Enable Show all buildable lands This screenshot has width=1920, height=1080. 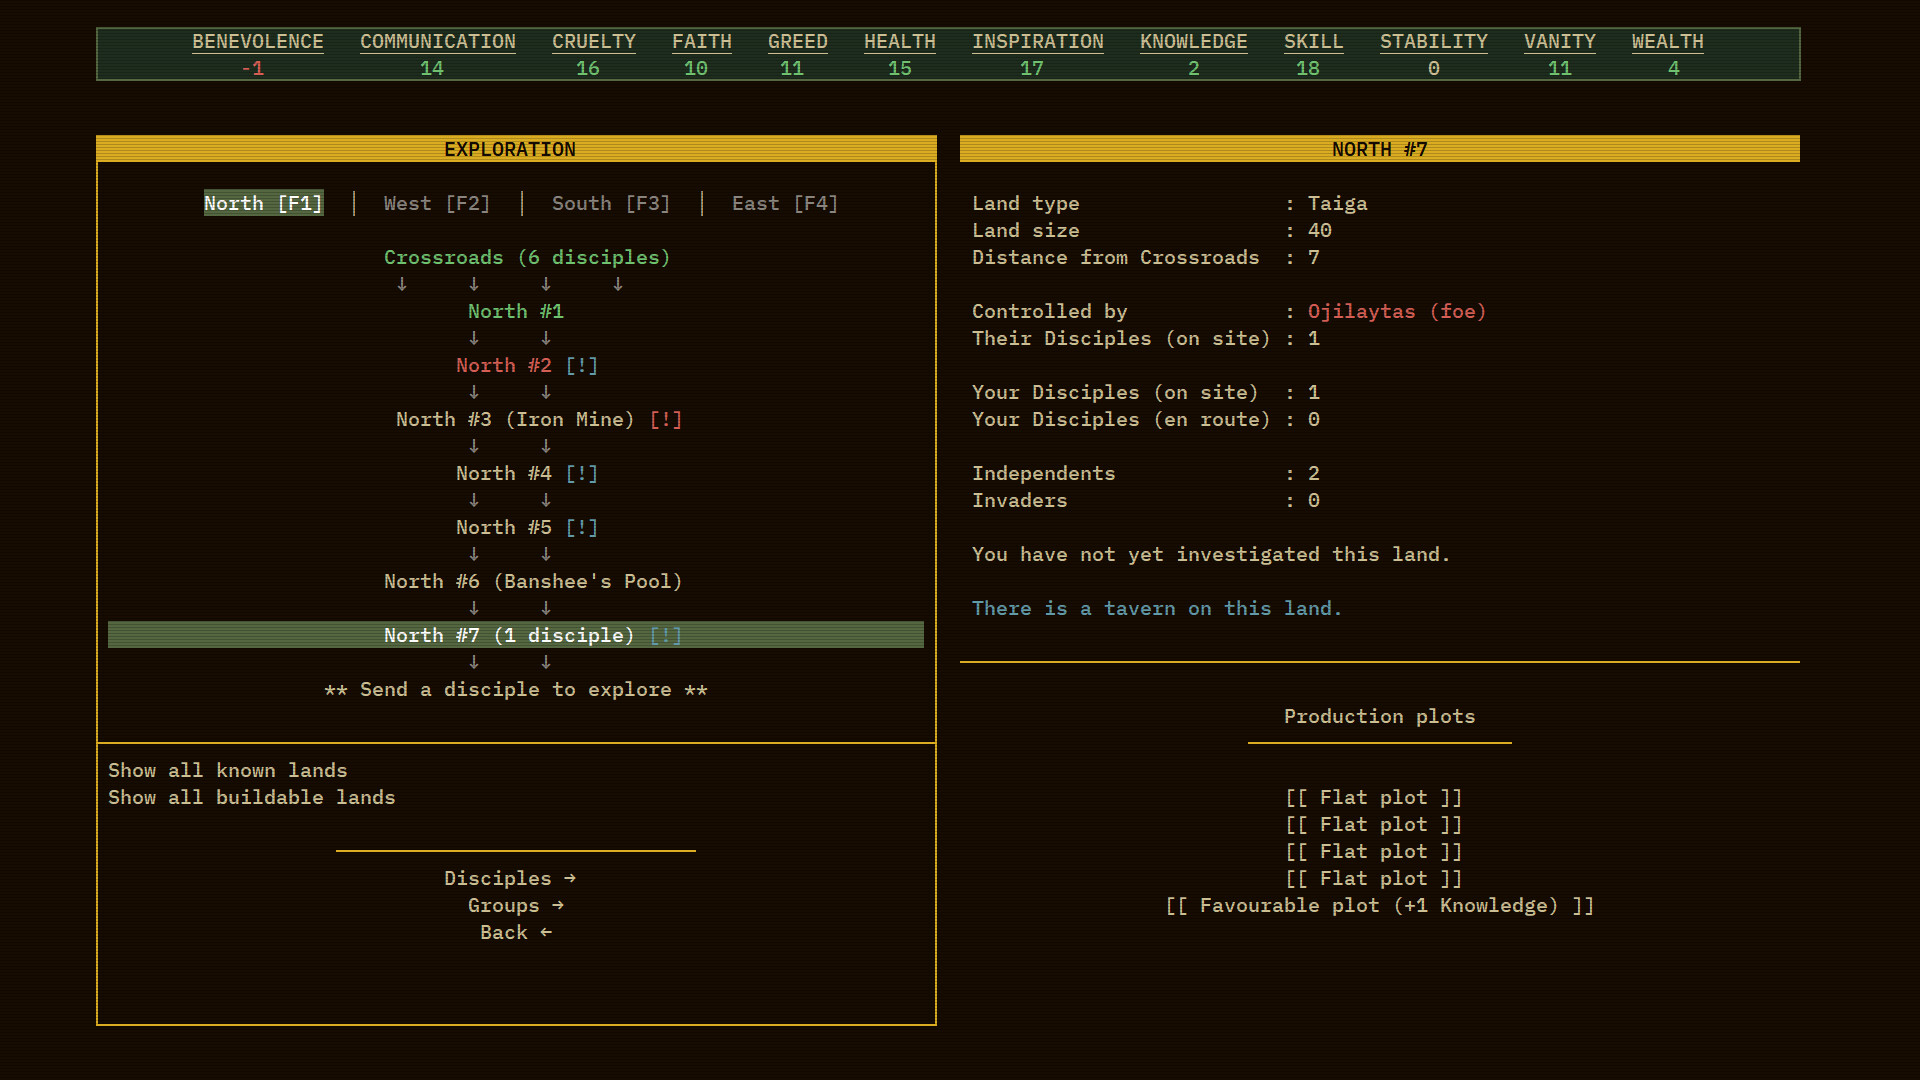pyautogui.click(x=251, y=797)
